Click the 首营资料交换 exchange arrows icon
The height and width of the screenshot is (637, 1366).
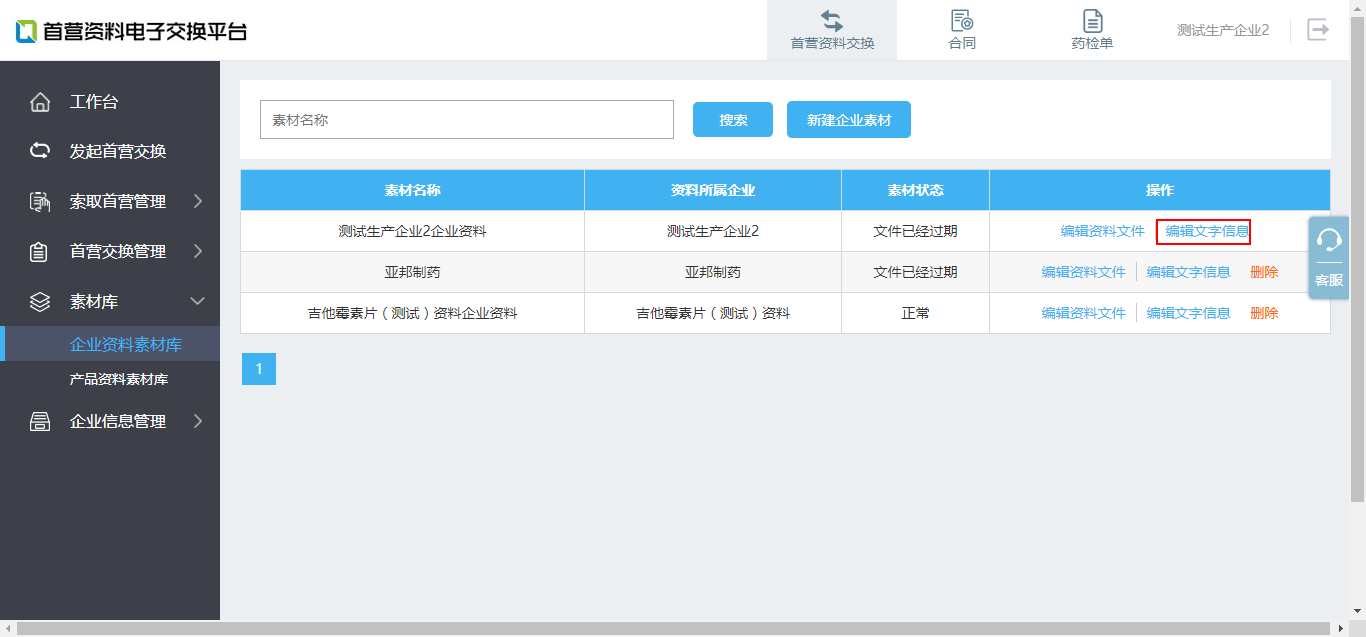[832, 20]
